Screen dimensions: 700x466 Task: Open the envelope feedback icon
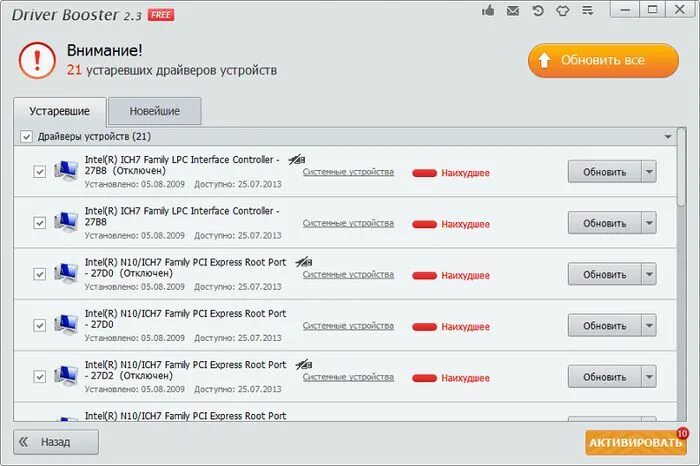[513, 10]
